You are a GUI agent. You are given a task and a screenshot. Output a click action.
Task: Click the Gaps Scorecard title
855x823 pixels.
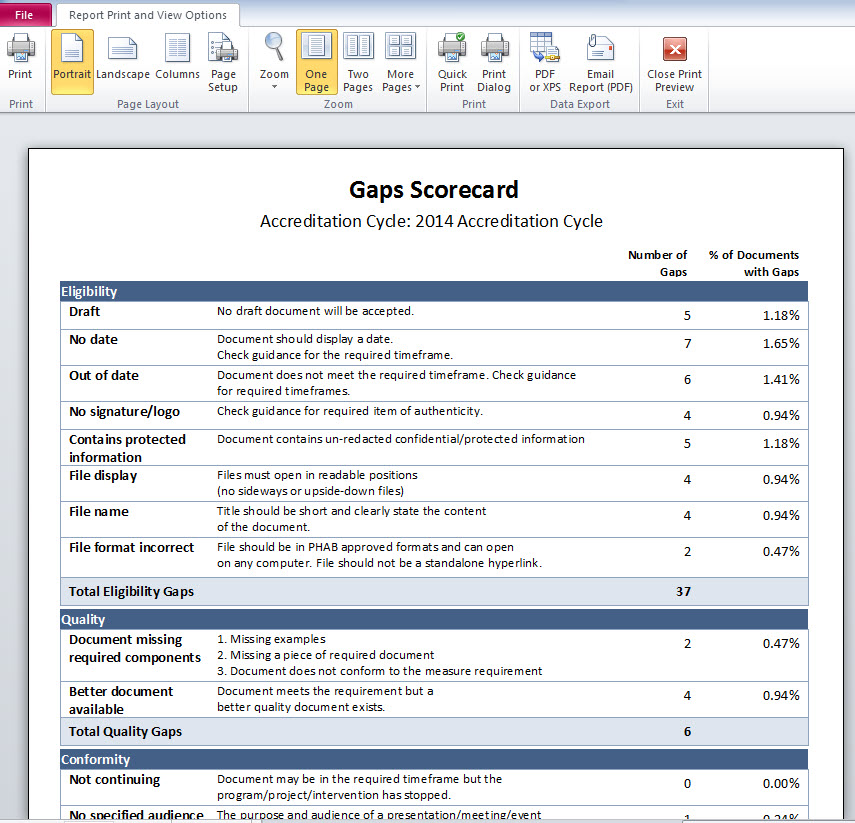[433, 190]
